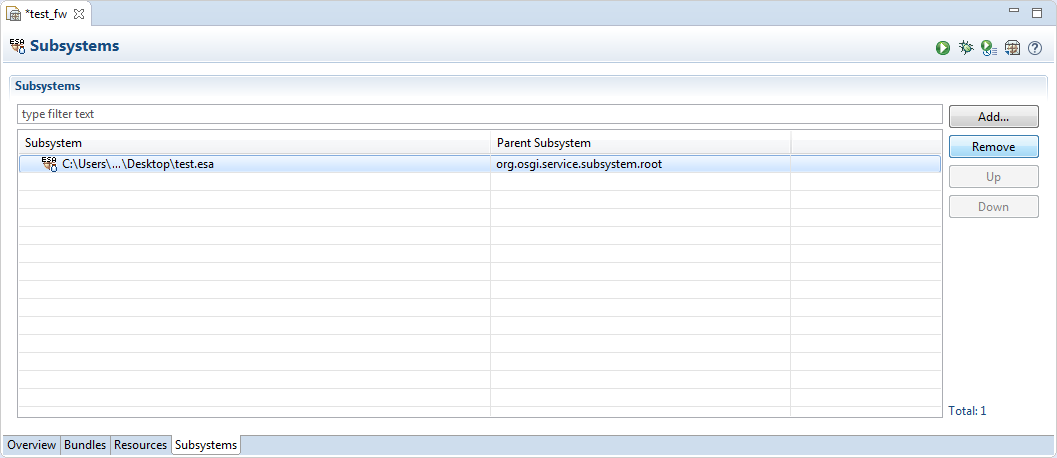Close the test_fw editor tab

pos(79,14)
